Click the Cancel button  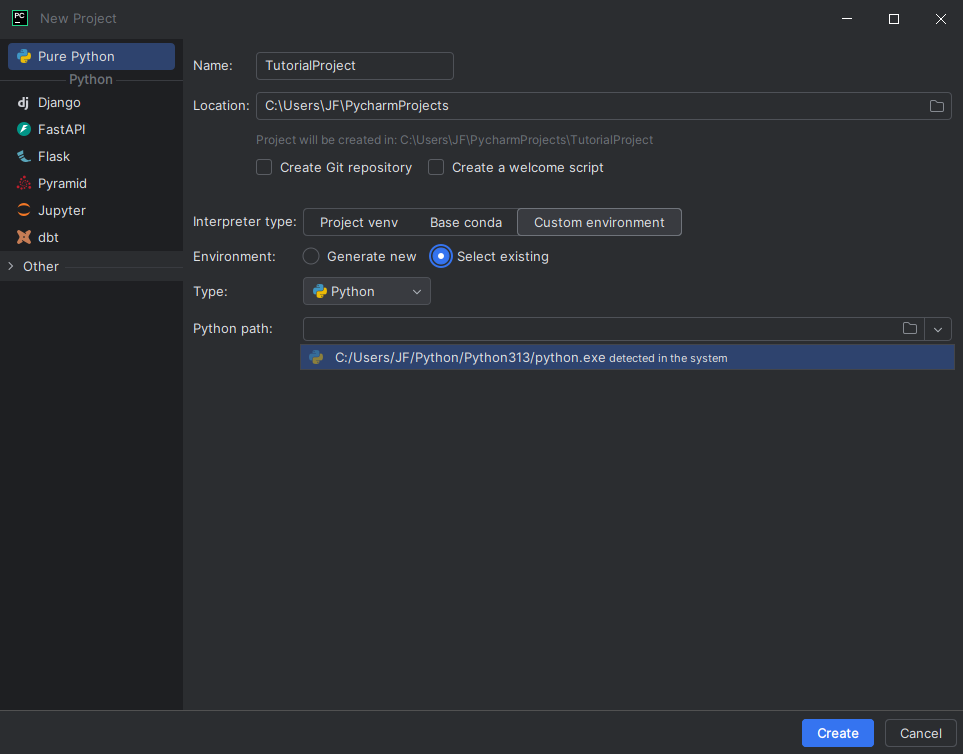pyautogui.click(x=921, y=733)
